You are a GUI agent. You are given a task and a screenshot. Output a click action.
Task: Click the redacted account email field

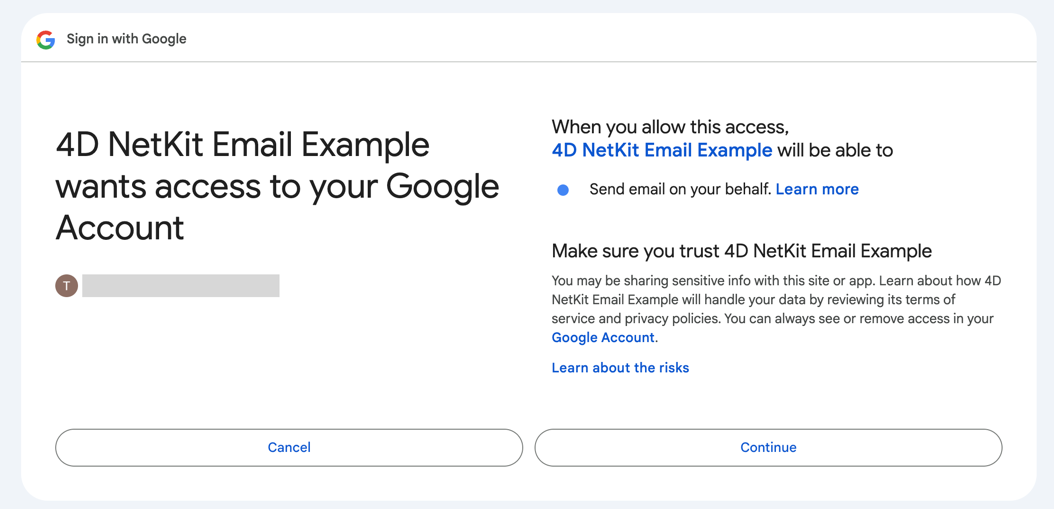tap(181, 286)
